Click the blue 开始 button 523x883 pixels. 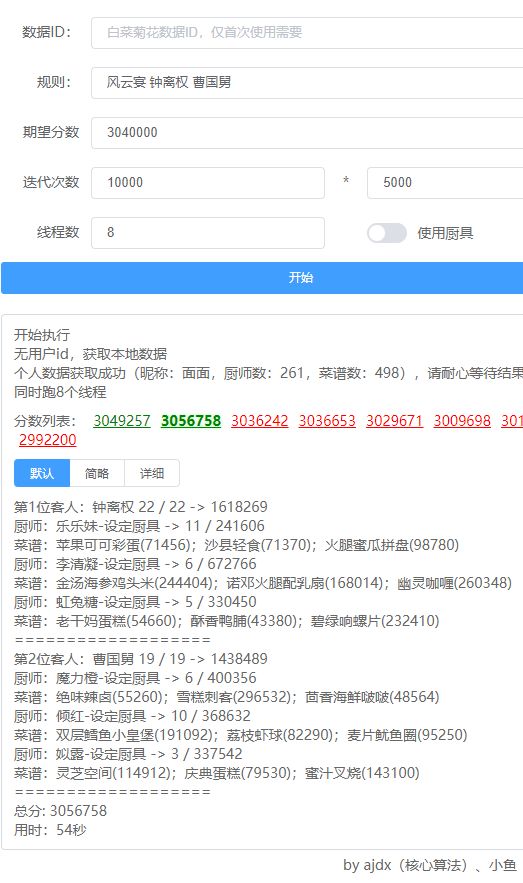click(262, 278)
